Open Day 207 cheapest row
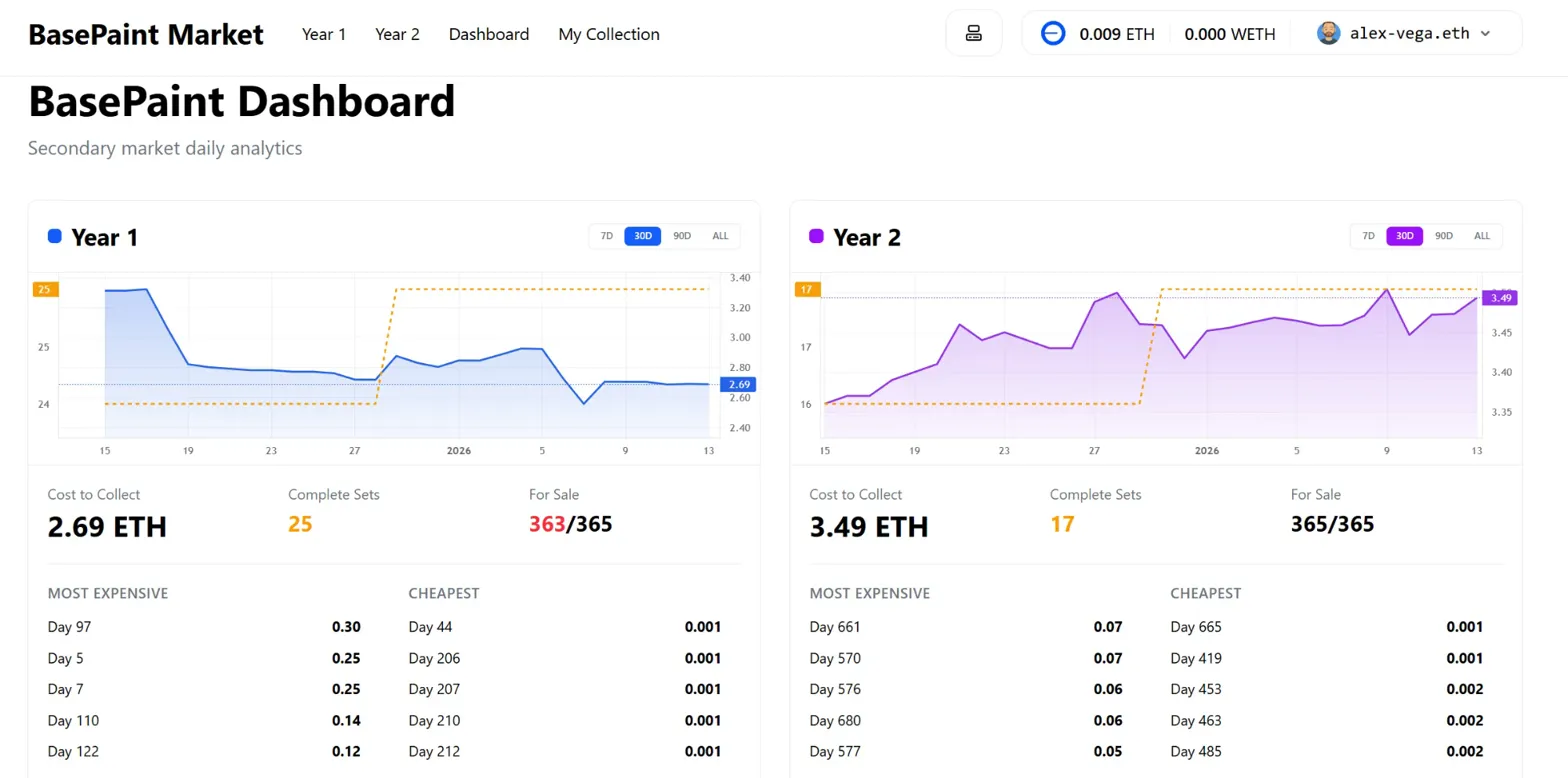The image size is (1568, 778). (x=565, y=689)
